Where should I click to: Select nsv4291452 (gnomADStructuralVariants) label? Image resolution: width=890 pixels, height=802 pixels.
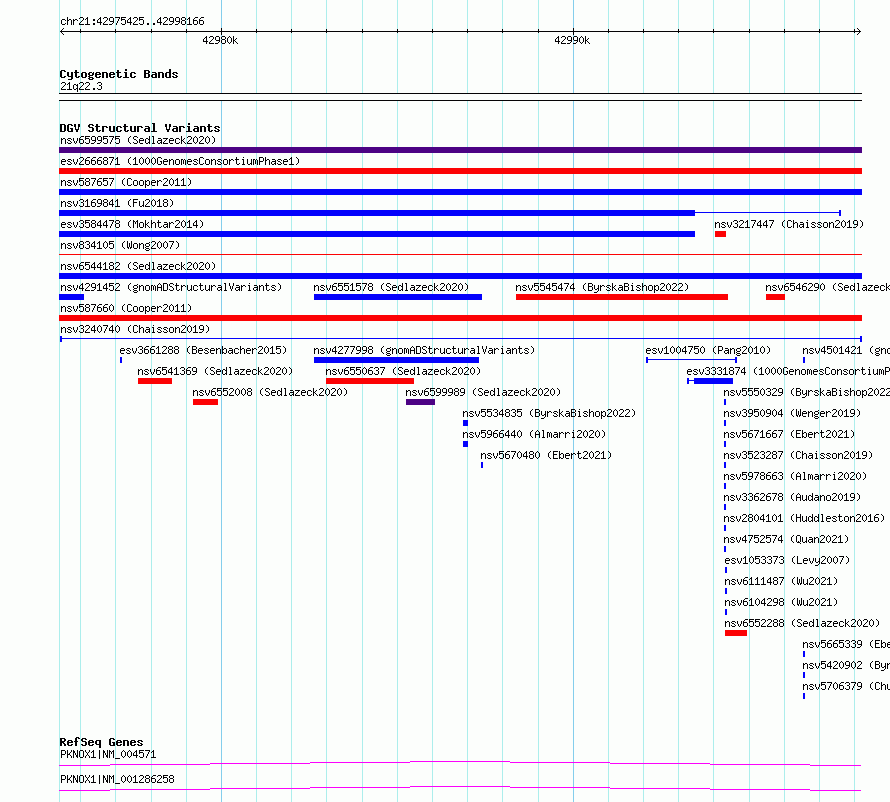tap(171, 287)
